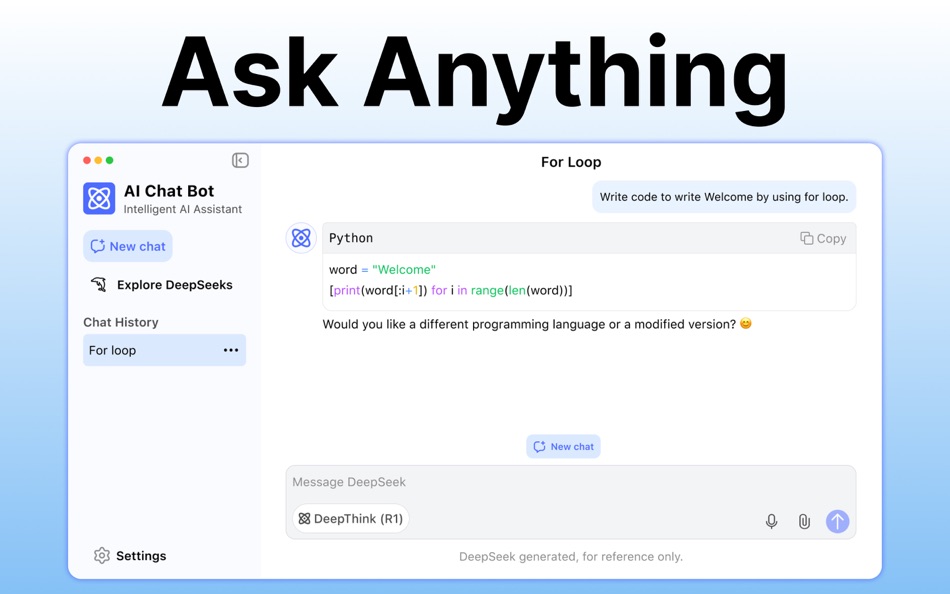Toggle DeepThink (R1) mode
This screenshot has height=594, width=950.
[x=351, y=519]
